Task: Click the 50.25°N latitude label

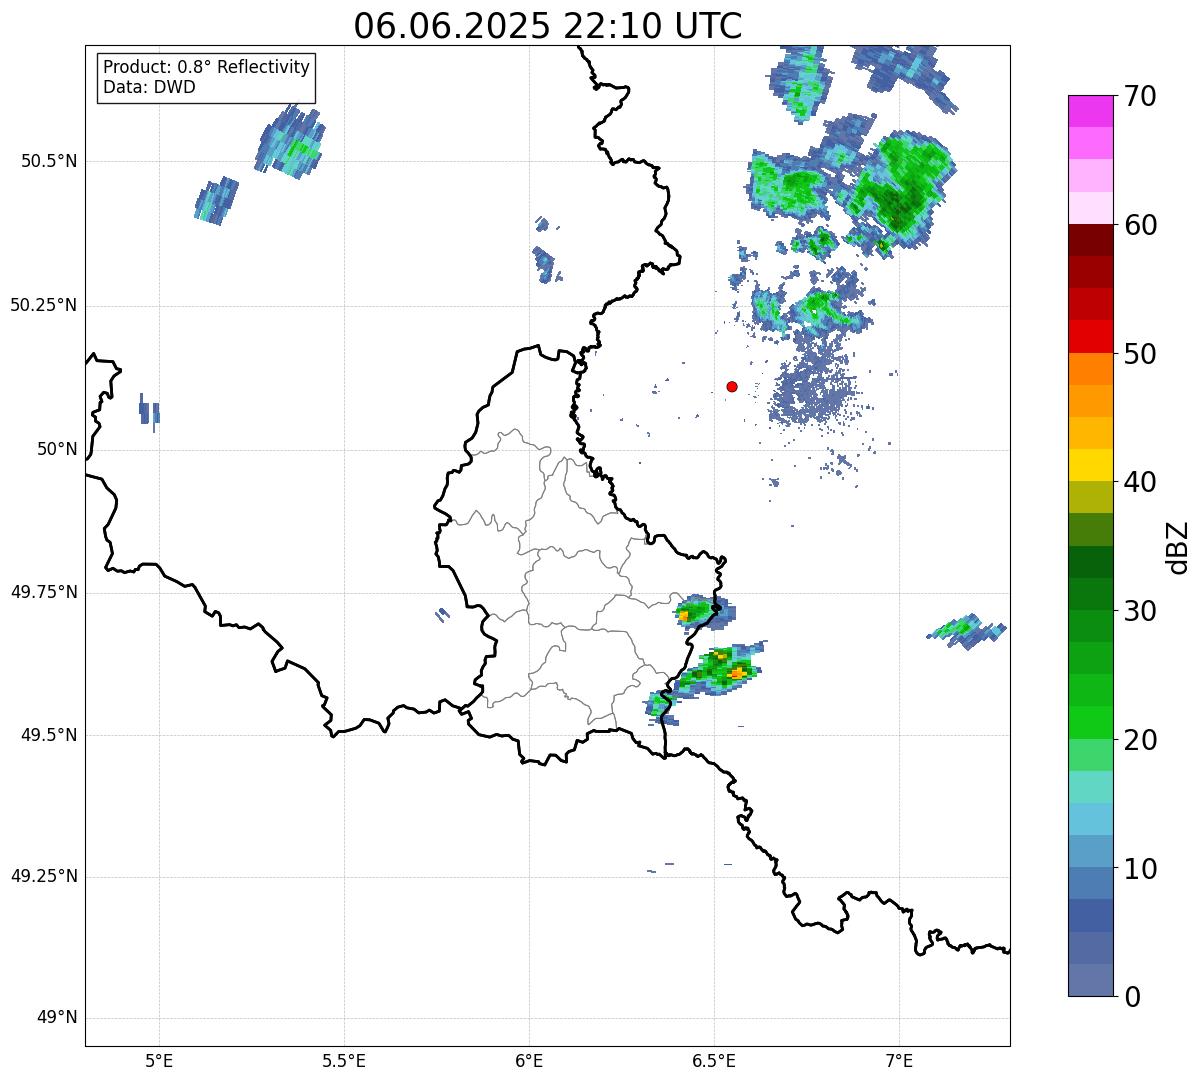Action: click(44, 305)
